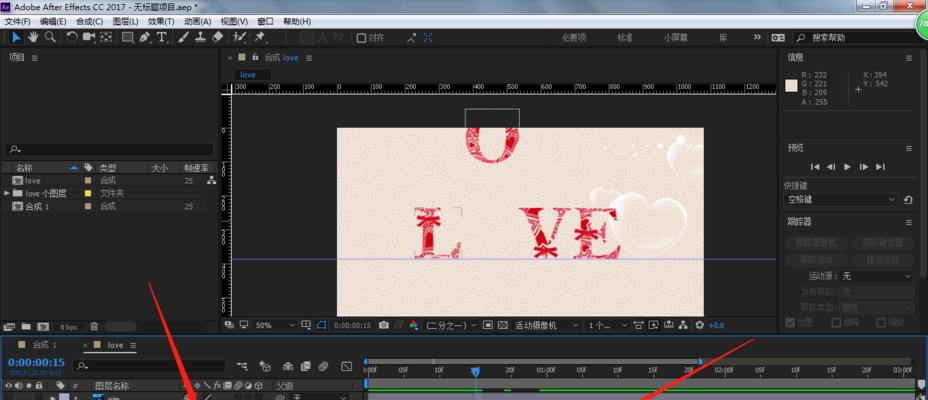The image size is (928, 400).
Task: Select the Brush tool
Action: click(x=183, y=37)
